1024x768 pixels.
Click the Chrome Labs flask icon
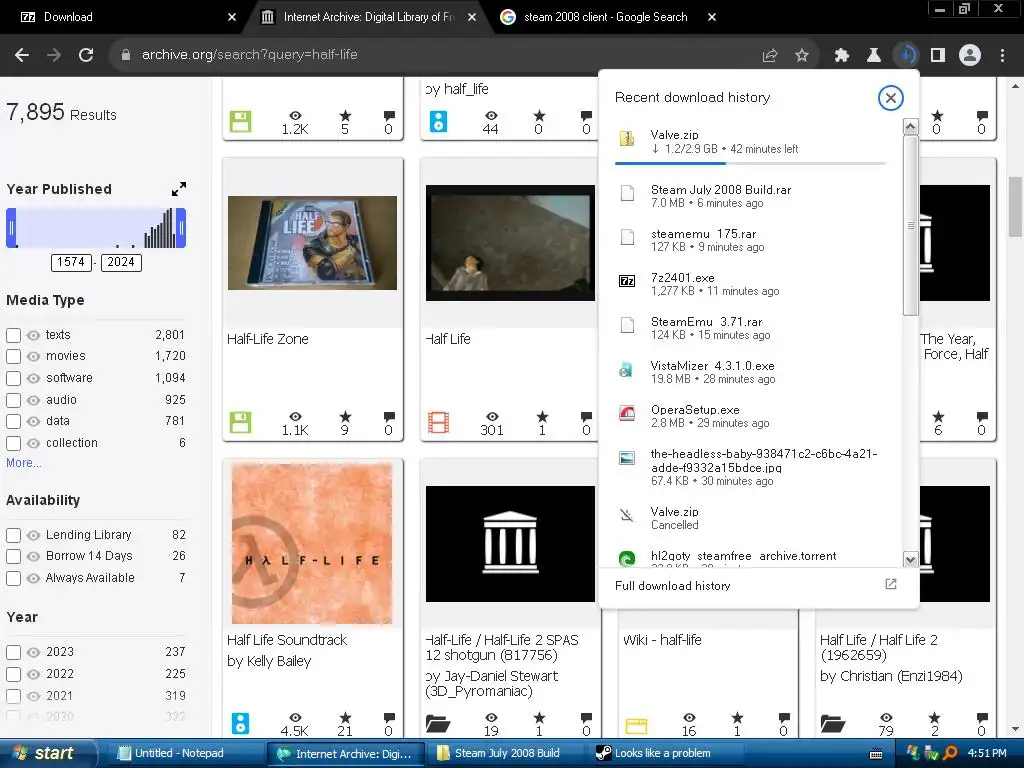point(874,56)
